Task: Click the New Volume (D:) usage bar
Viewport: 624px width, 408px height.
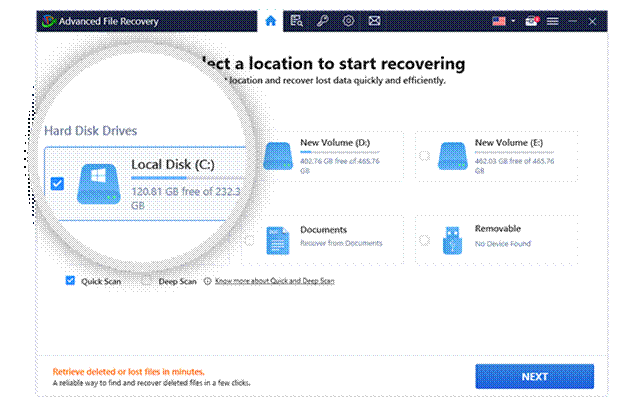Action: tap(340, 152)
